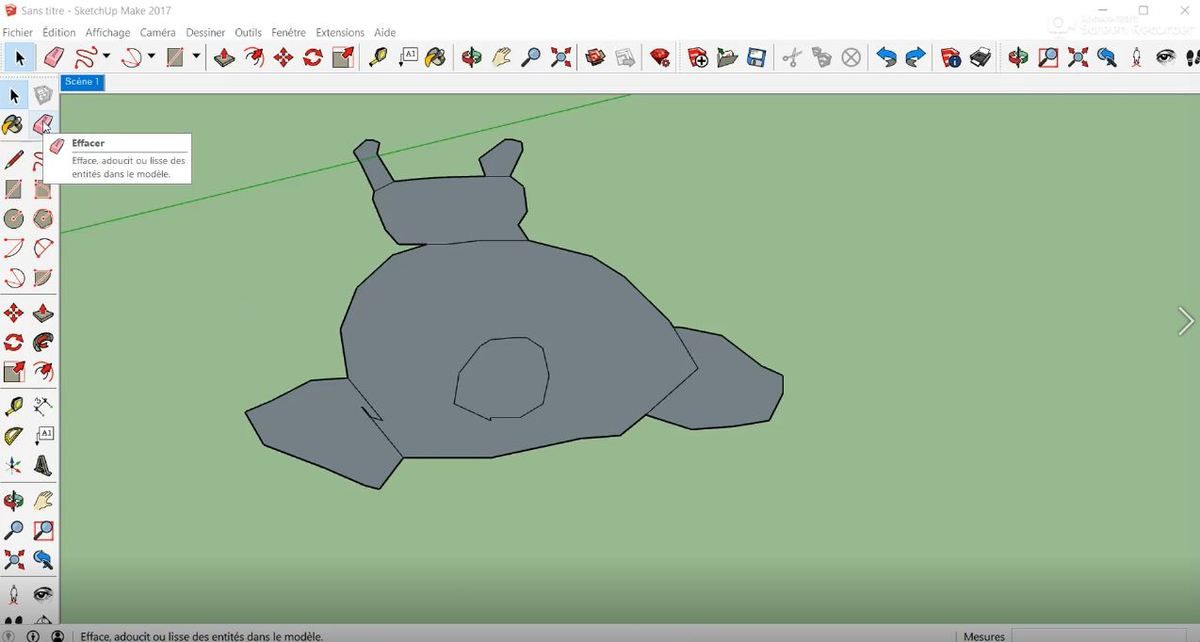Pick the Text label tool in top toolbar

click(x=408, y=57)
